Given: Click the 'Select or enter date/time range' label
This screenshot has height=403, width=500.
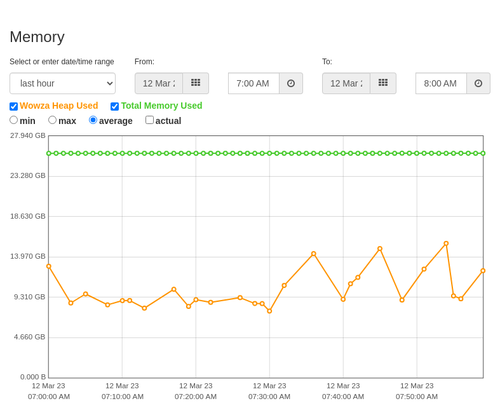Looking at the screenshot, I should (62, 62).
